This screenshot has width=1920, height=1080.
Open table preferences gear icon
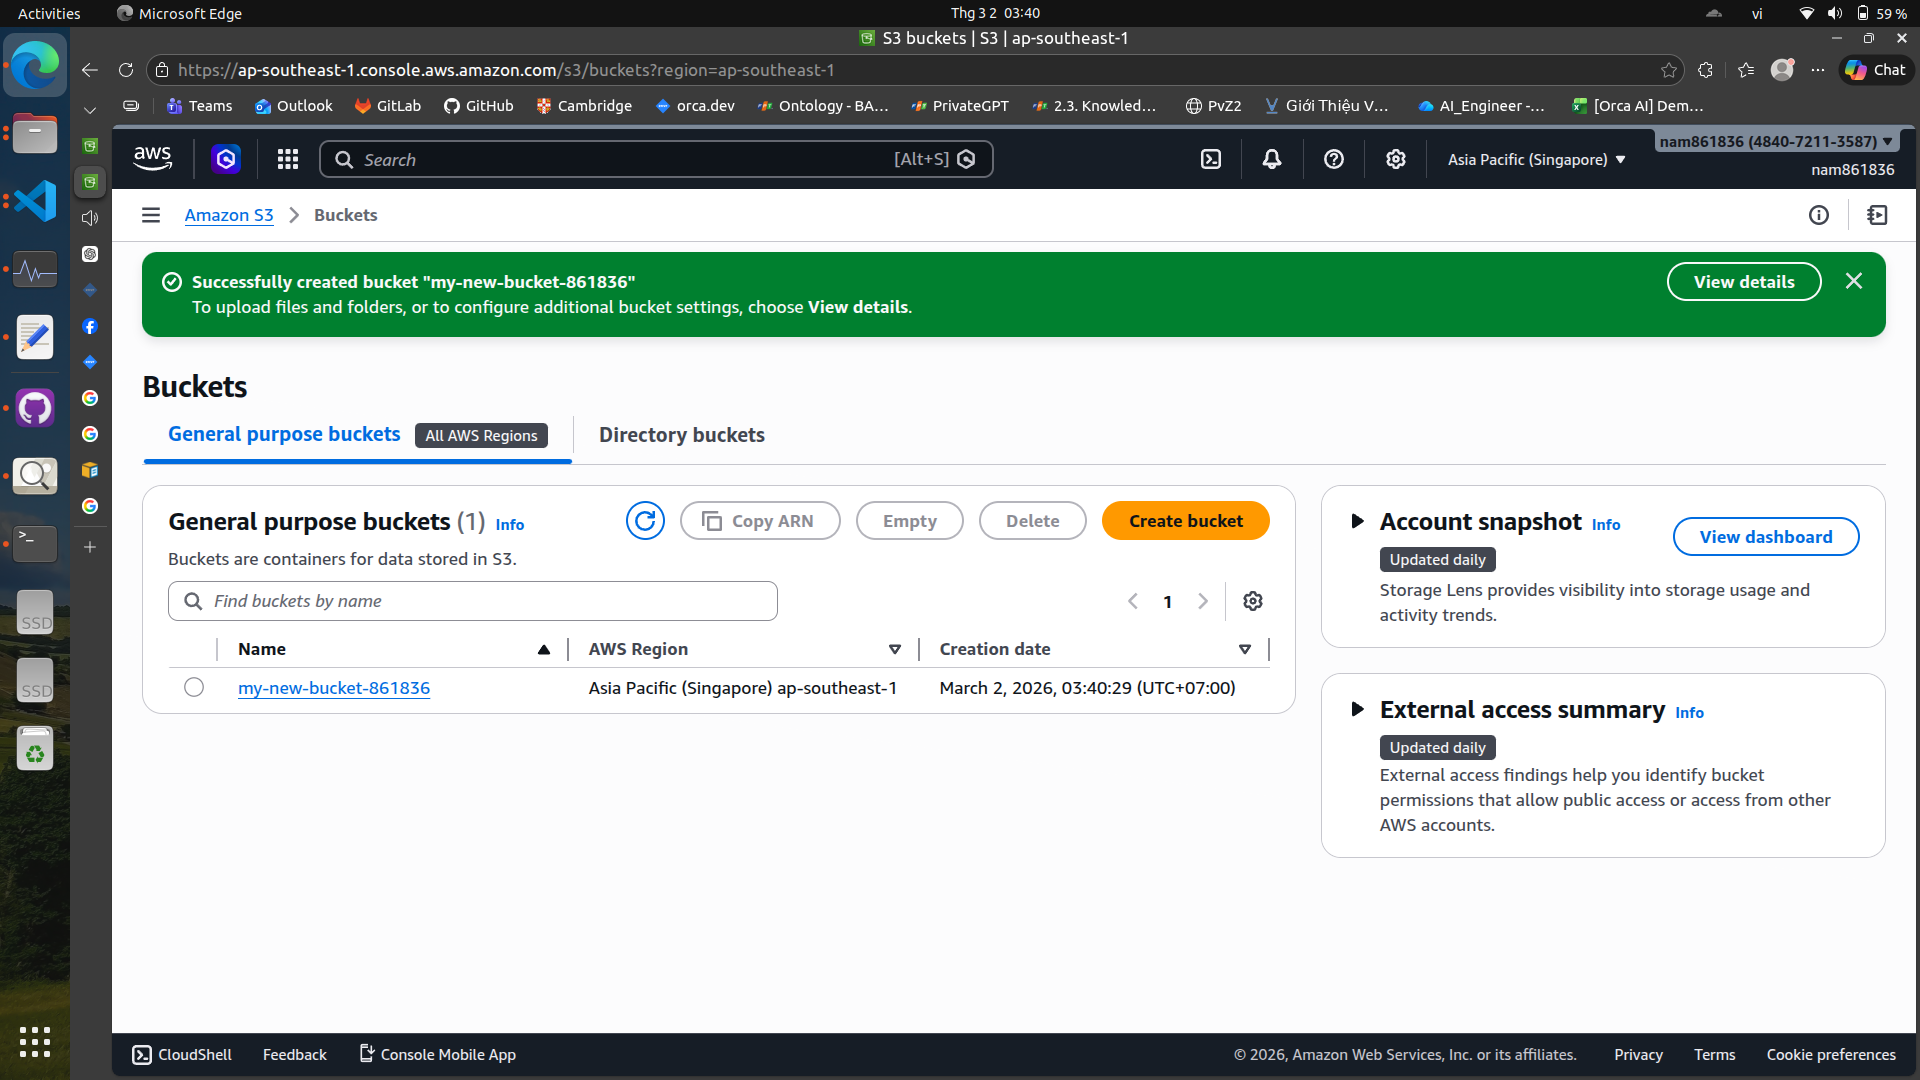pos(1253,601)
